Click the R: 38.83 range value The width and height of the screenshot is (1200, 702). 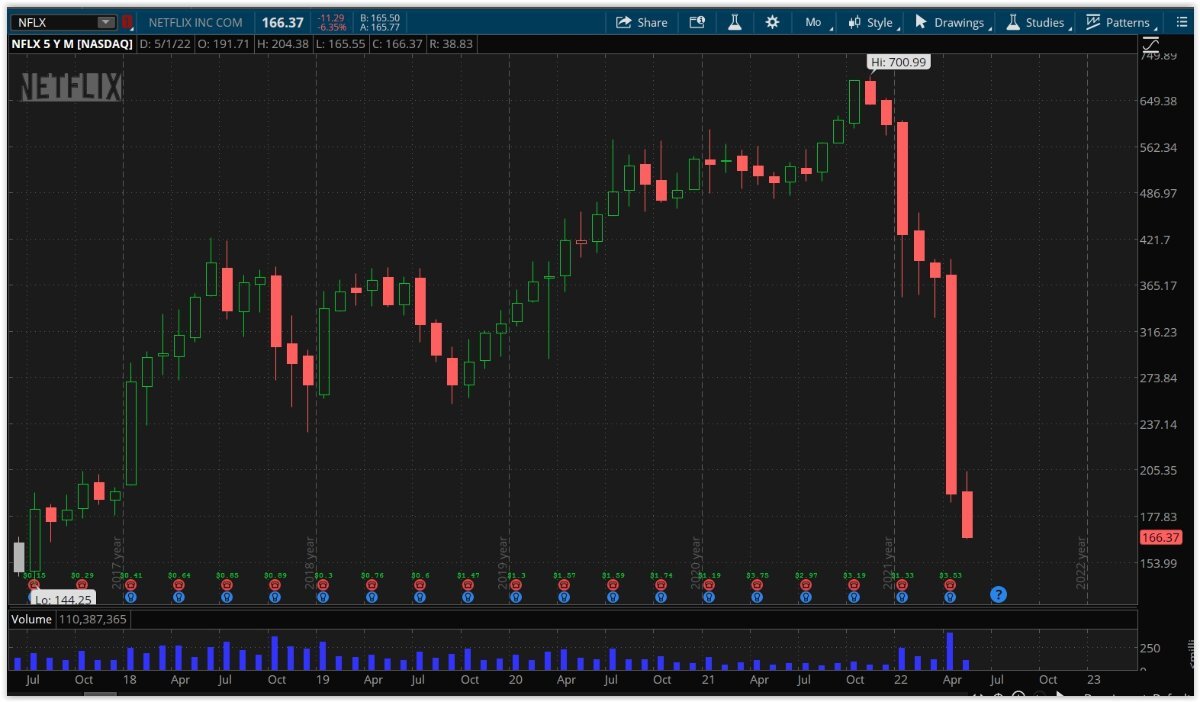click(x=450, y=44)
